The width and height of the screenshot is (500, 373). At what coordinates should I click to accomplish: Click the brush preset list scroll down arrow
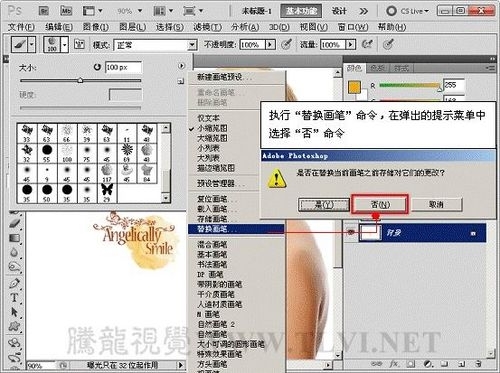click(166, 198)
